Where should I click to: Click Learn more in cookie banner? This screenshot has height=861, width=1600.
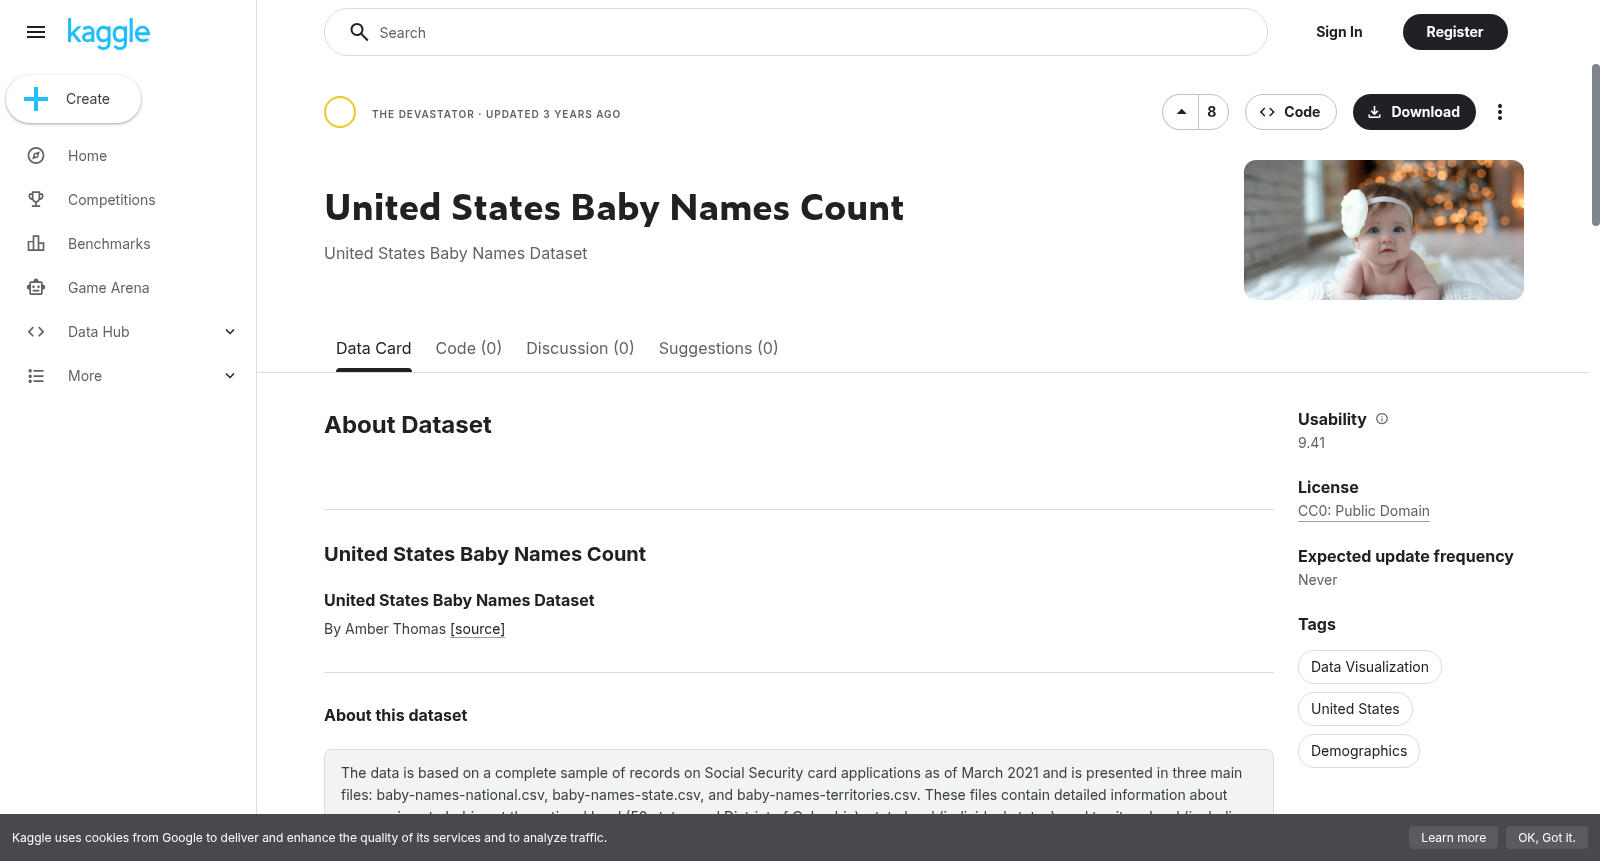[1453, 838]
